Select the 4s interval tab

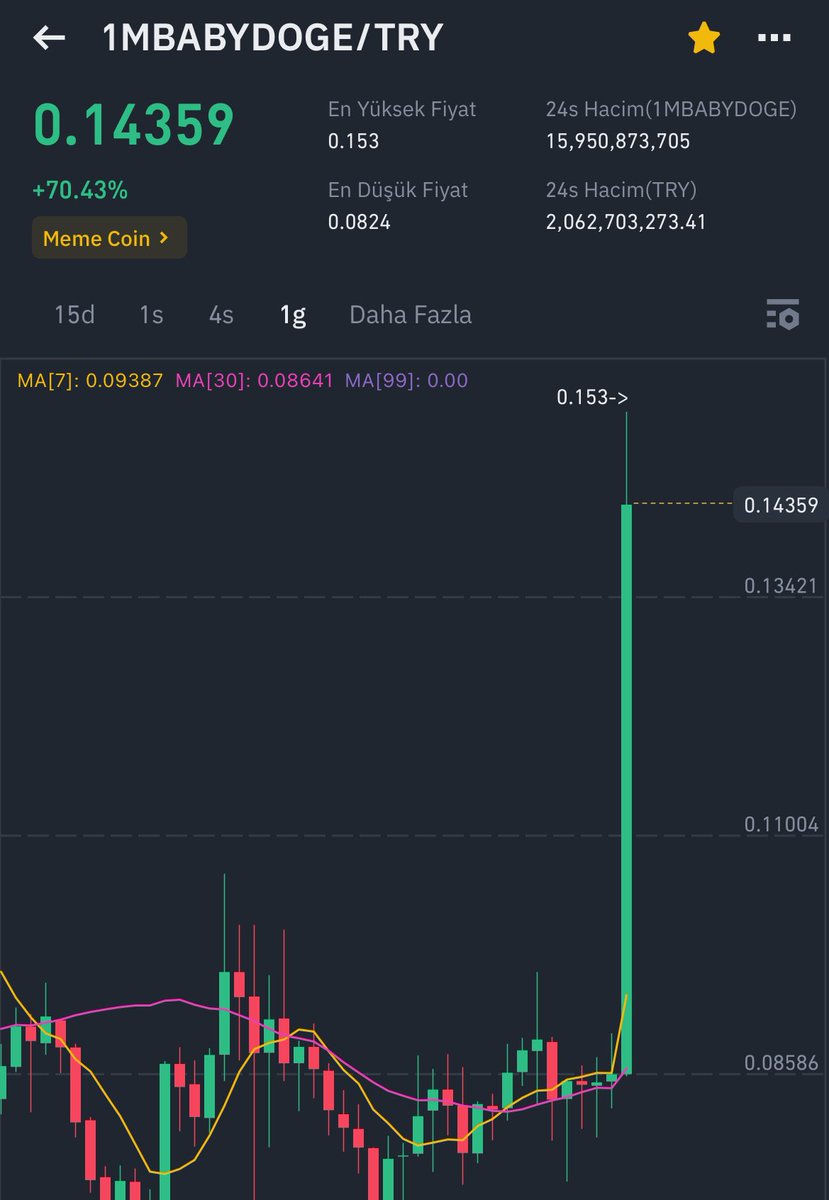tap(221, 315)
